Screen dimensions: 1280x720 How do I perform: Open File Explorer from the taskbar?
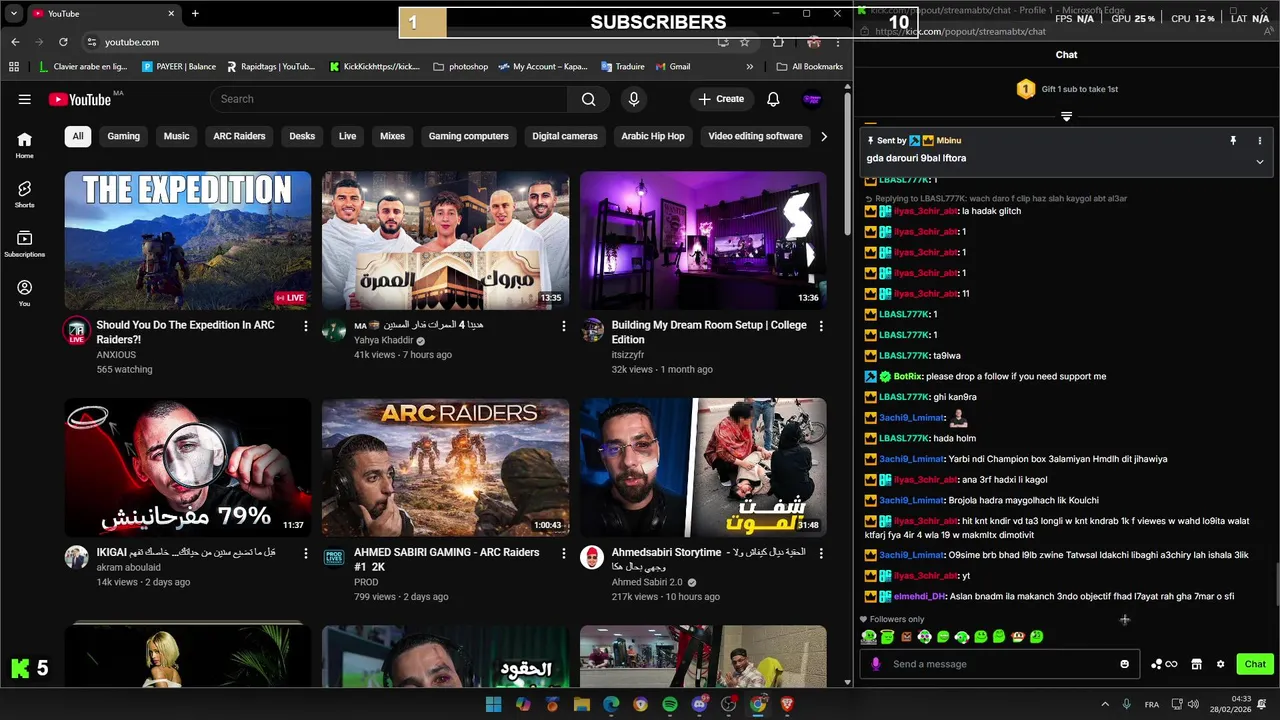(582, 704)
